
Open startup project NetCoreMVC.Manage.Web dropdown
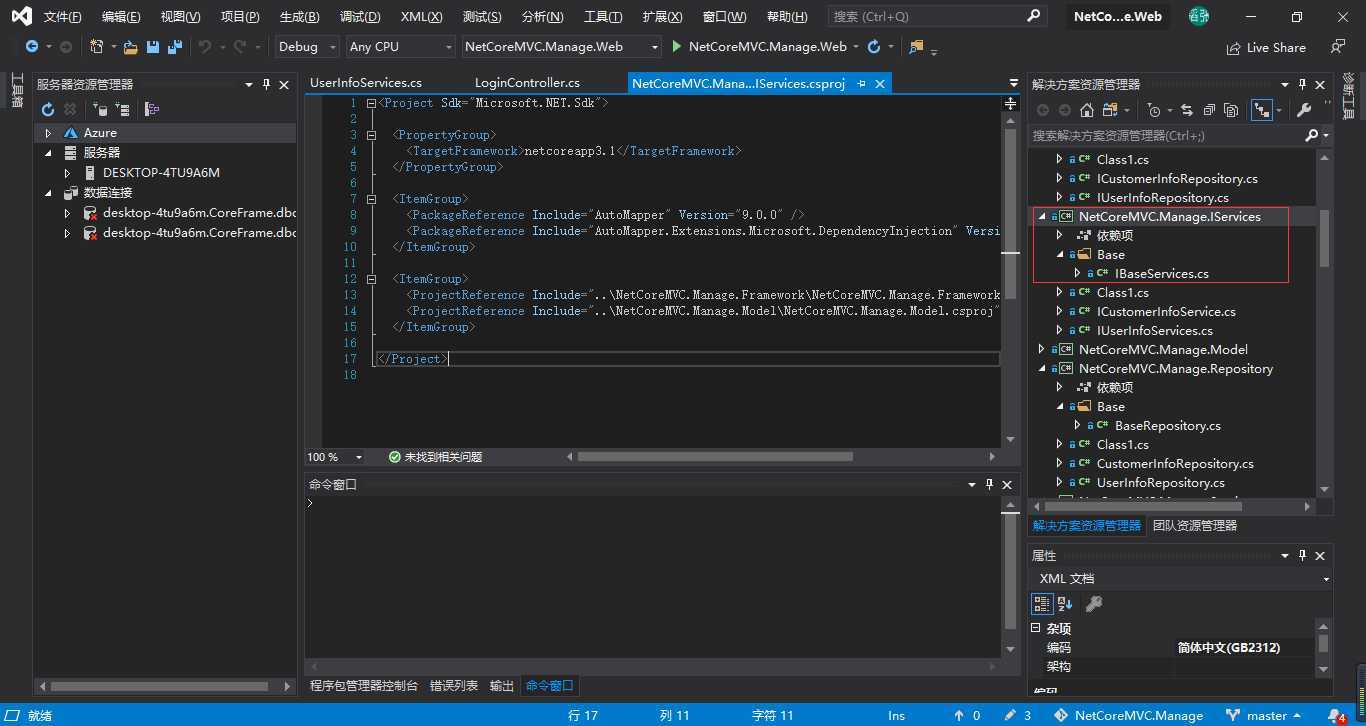[562, 47]
